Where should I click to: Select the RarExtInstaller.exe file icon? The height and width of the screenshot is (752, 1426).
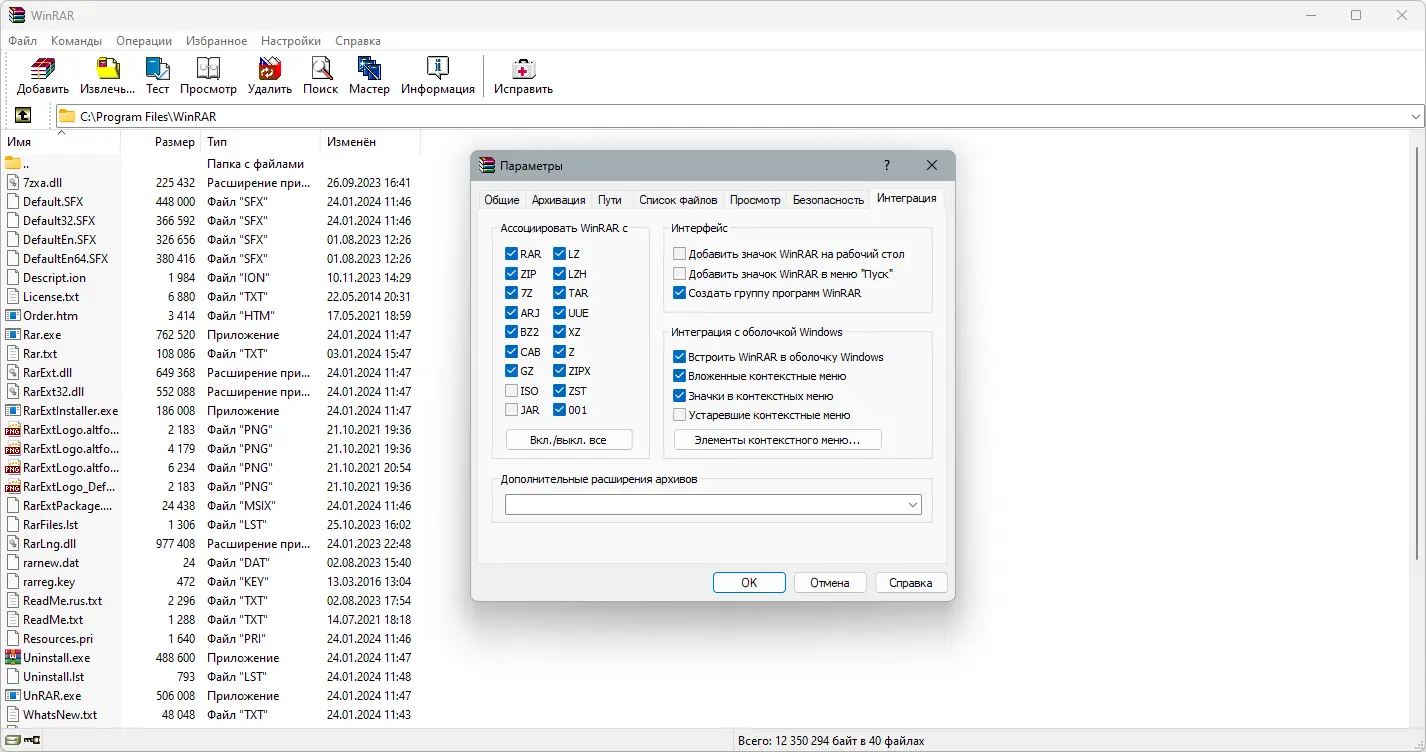pos(13,411)
